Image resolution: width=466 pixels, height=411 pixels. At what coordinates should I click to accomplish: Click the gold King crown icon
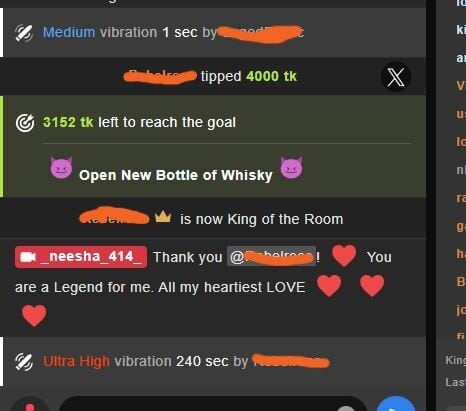[163, 217]
